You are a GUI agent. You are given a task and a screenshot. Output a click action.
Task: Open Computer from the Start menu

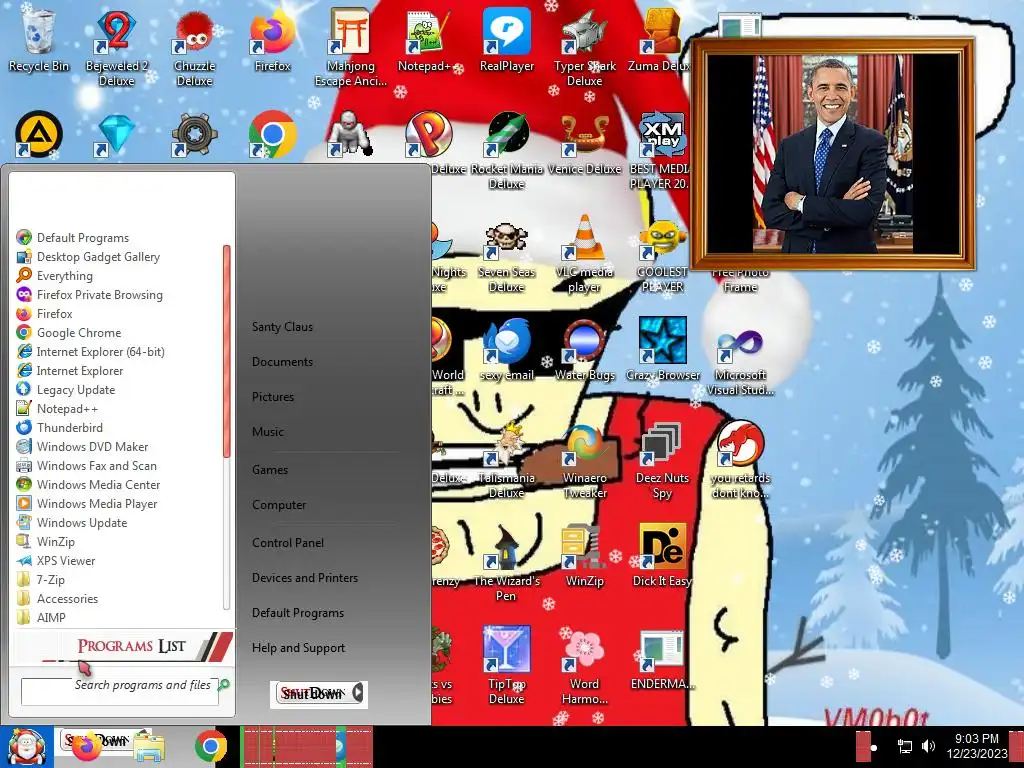tap(279, 505)
